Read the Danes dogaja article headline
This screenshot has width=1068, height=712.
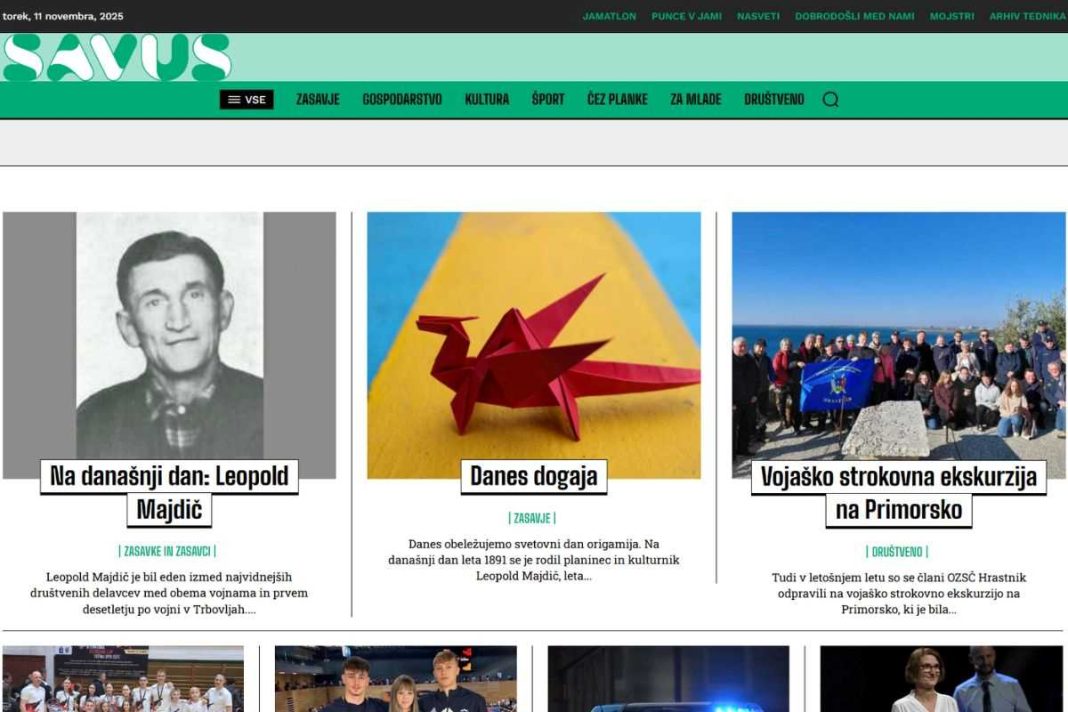click(533, 477)
